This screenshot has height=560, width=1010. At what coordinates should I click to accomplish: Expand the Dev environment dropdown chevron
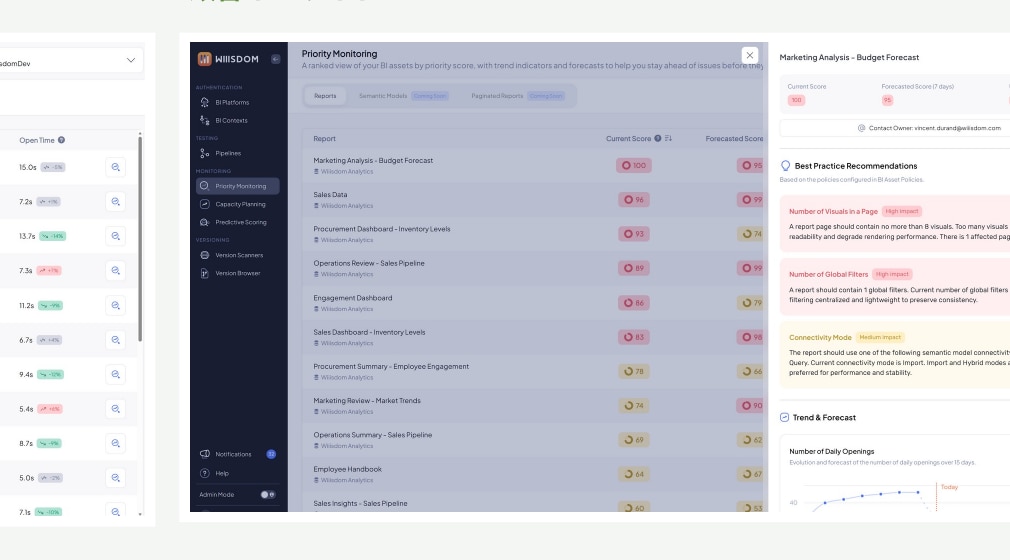(x=131, y=61)
